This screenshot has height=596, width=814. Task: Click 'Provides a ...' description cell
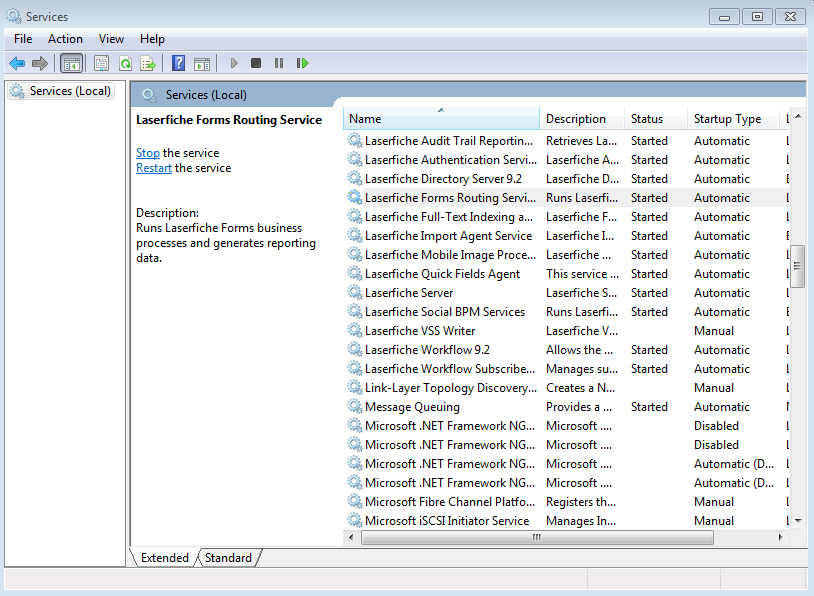tap(579, 407)
